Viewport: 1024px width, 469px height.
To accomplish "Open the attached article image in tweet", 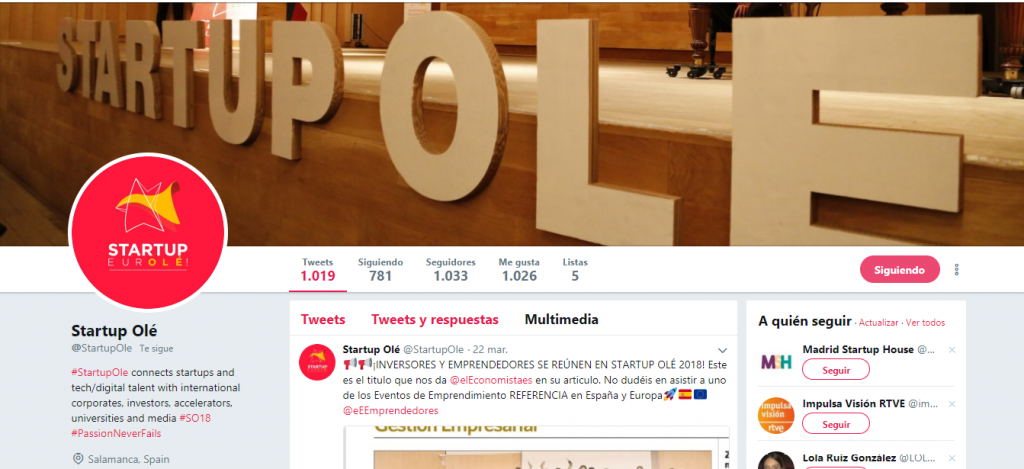I will click(x=536, y=447).
